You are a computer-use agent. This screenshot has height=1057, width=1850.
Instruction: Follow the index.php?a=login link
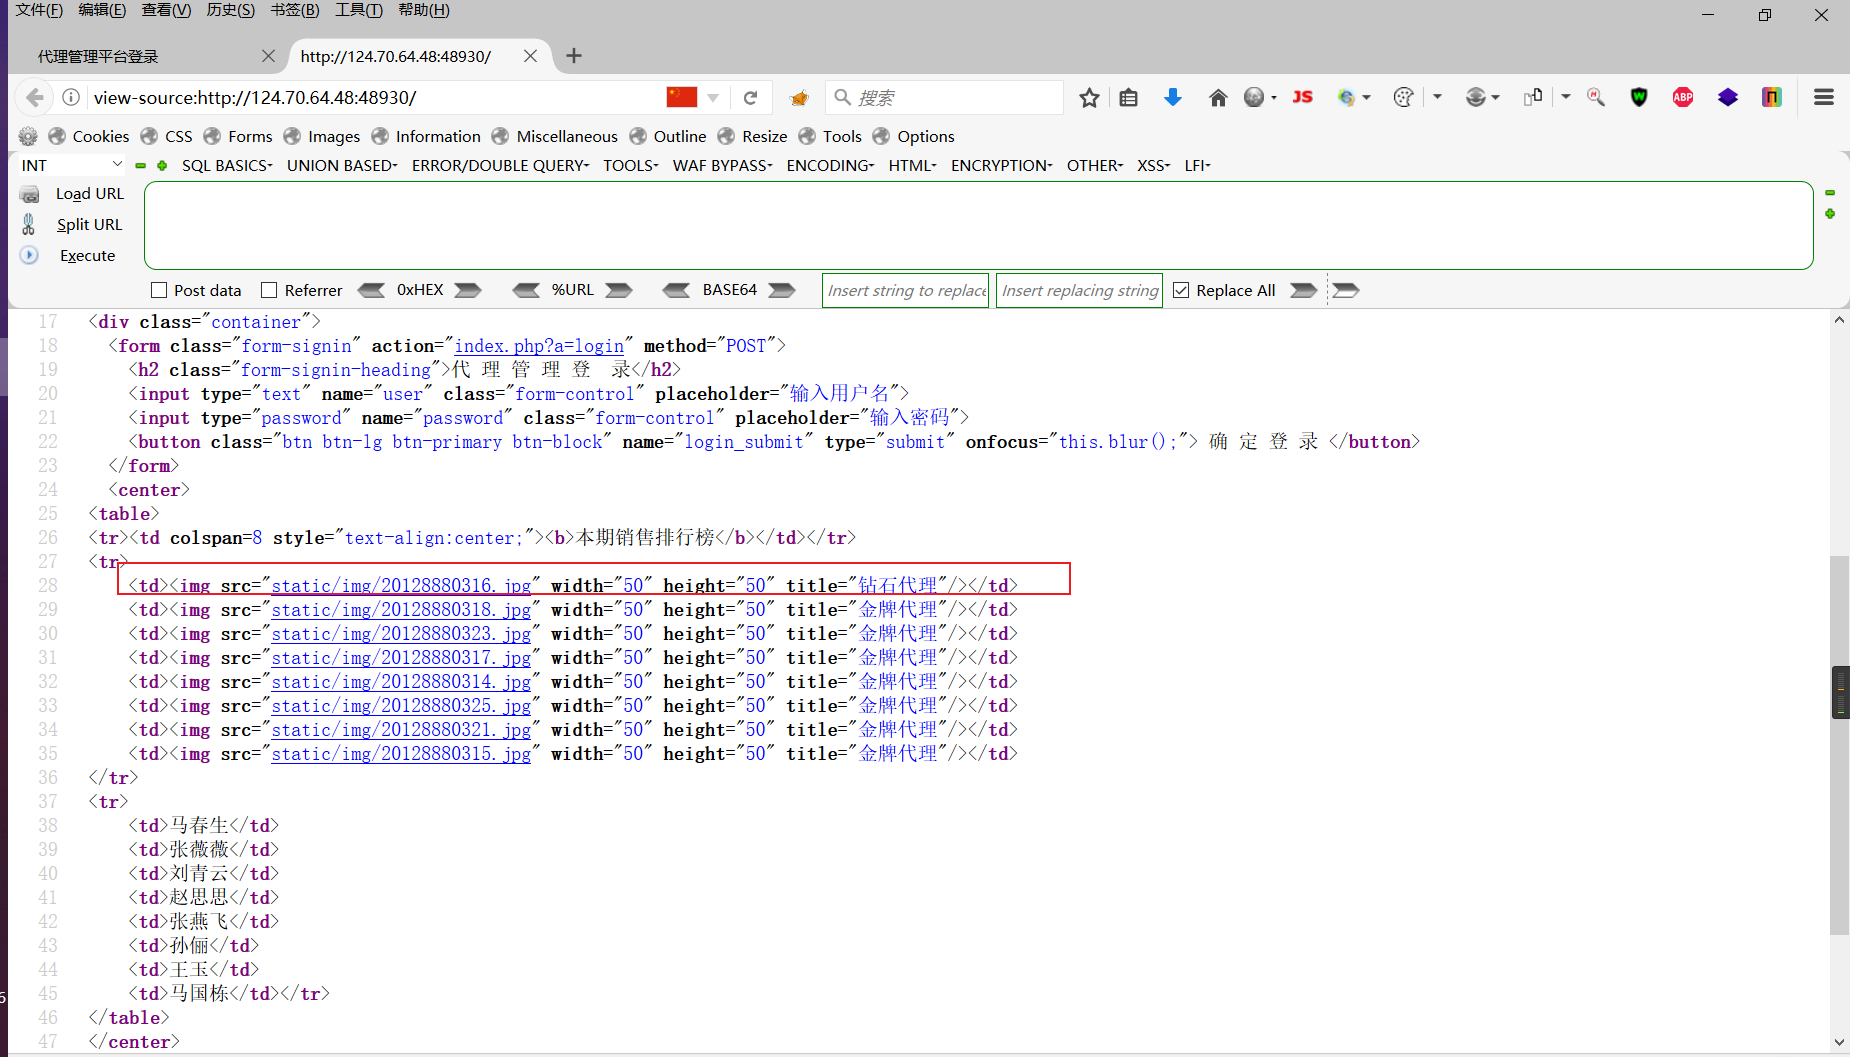click(537, 345)
